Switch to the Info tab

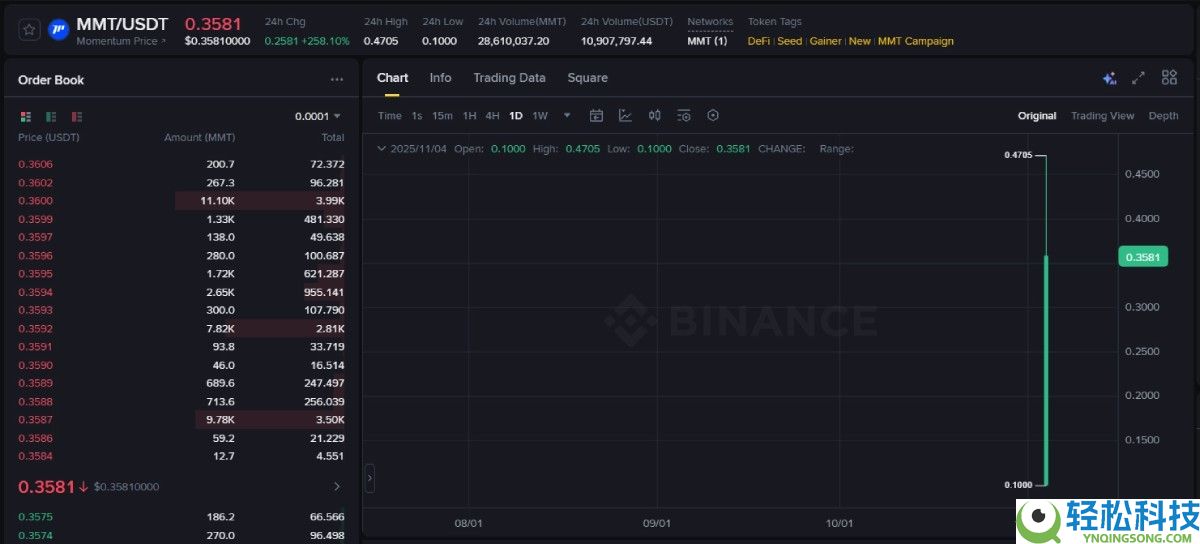440,78
